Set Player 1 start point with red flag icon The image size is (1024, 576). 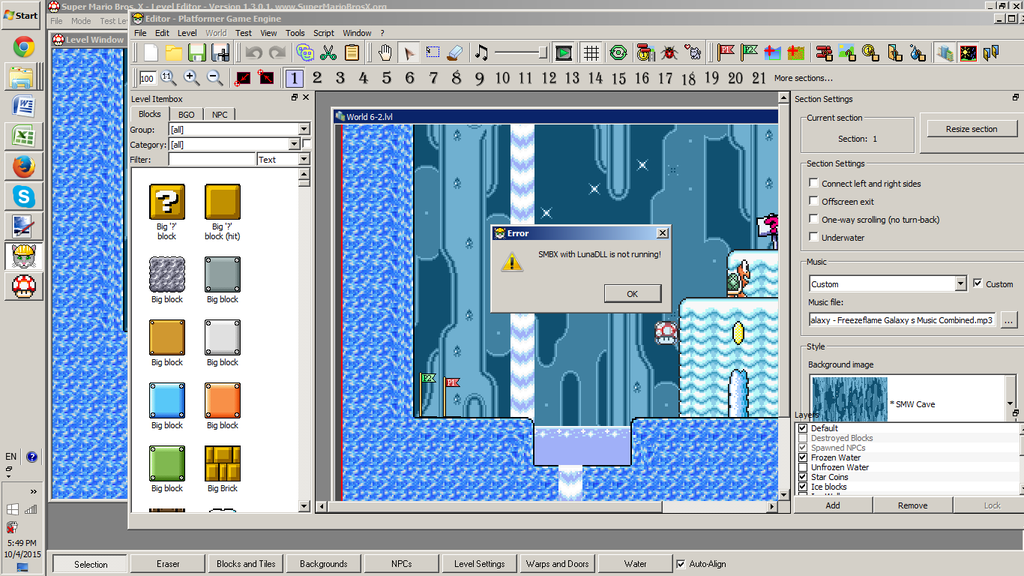(726, 53)
